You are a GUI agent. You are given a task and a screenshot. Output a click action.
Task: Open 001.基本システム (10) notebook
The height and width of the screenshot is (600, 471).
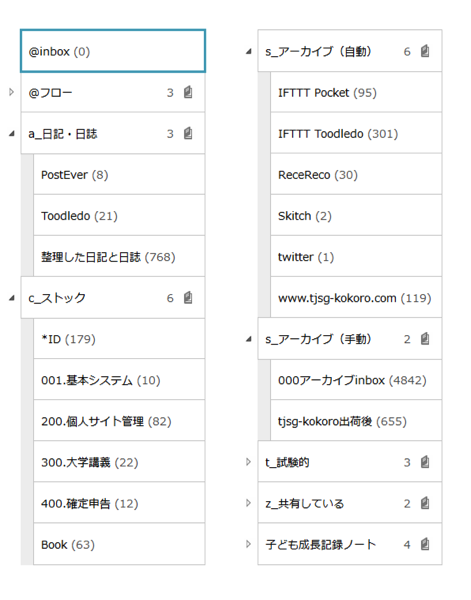click(119, 380)
